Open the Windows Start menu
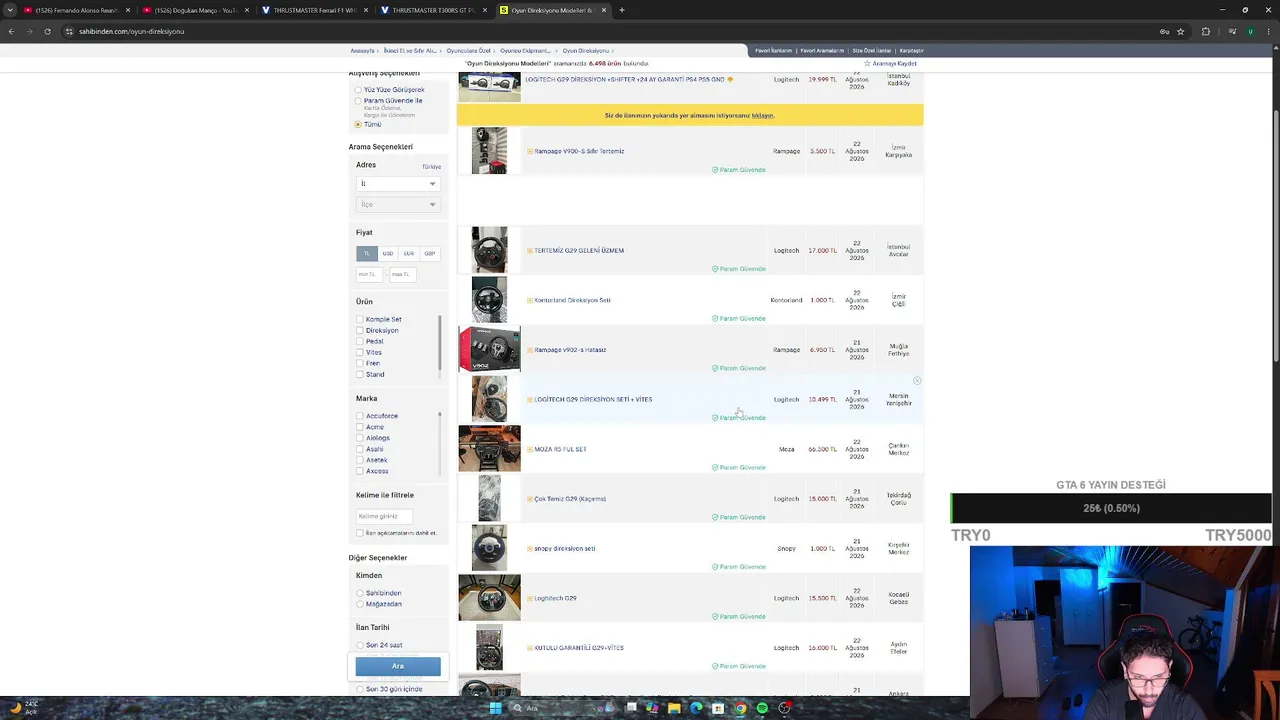 (495, 708)
